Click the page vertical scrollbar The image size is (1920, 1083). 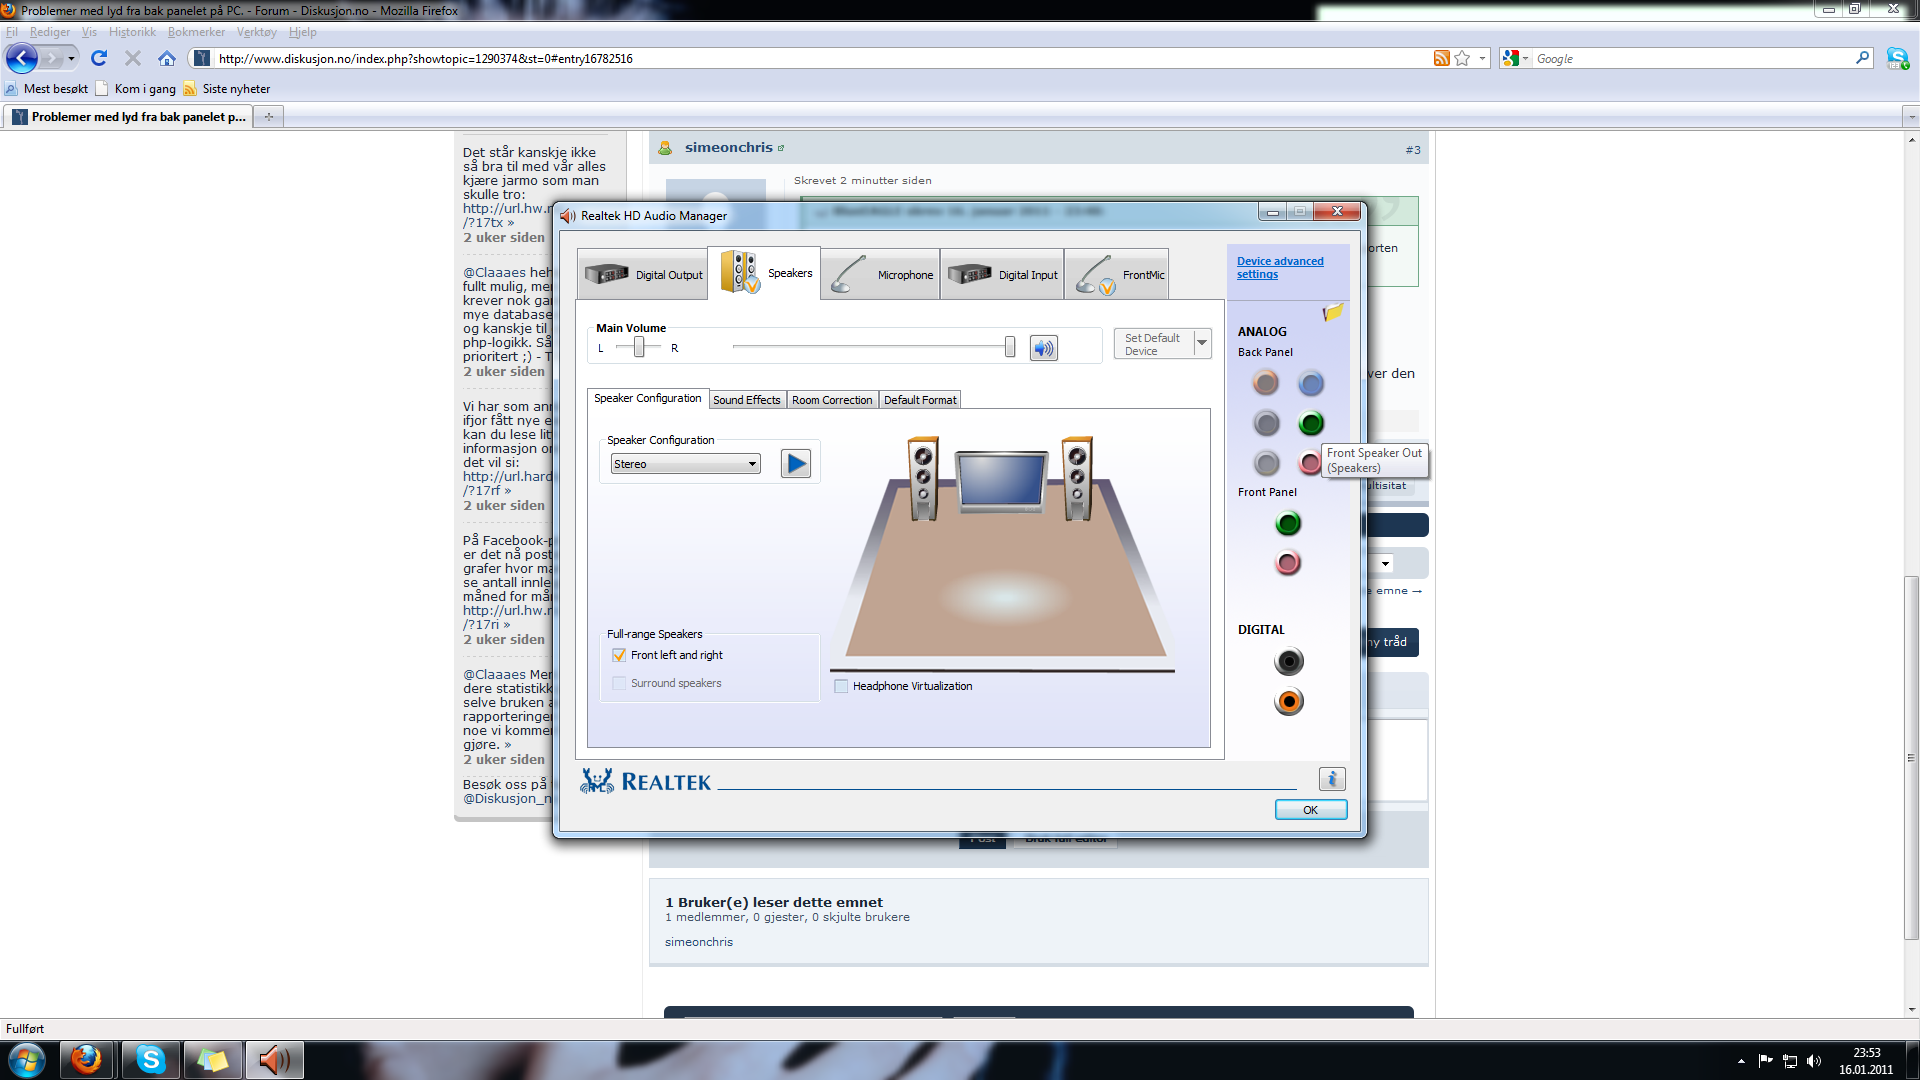pos(1911,757)
